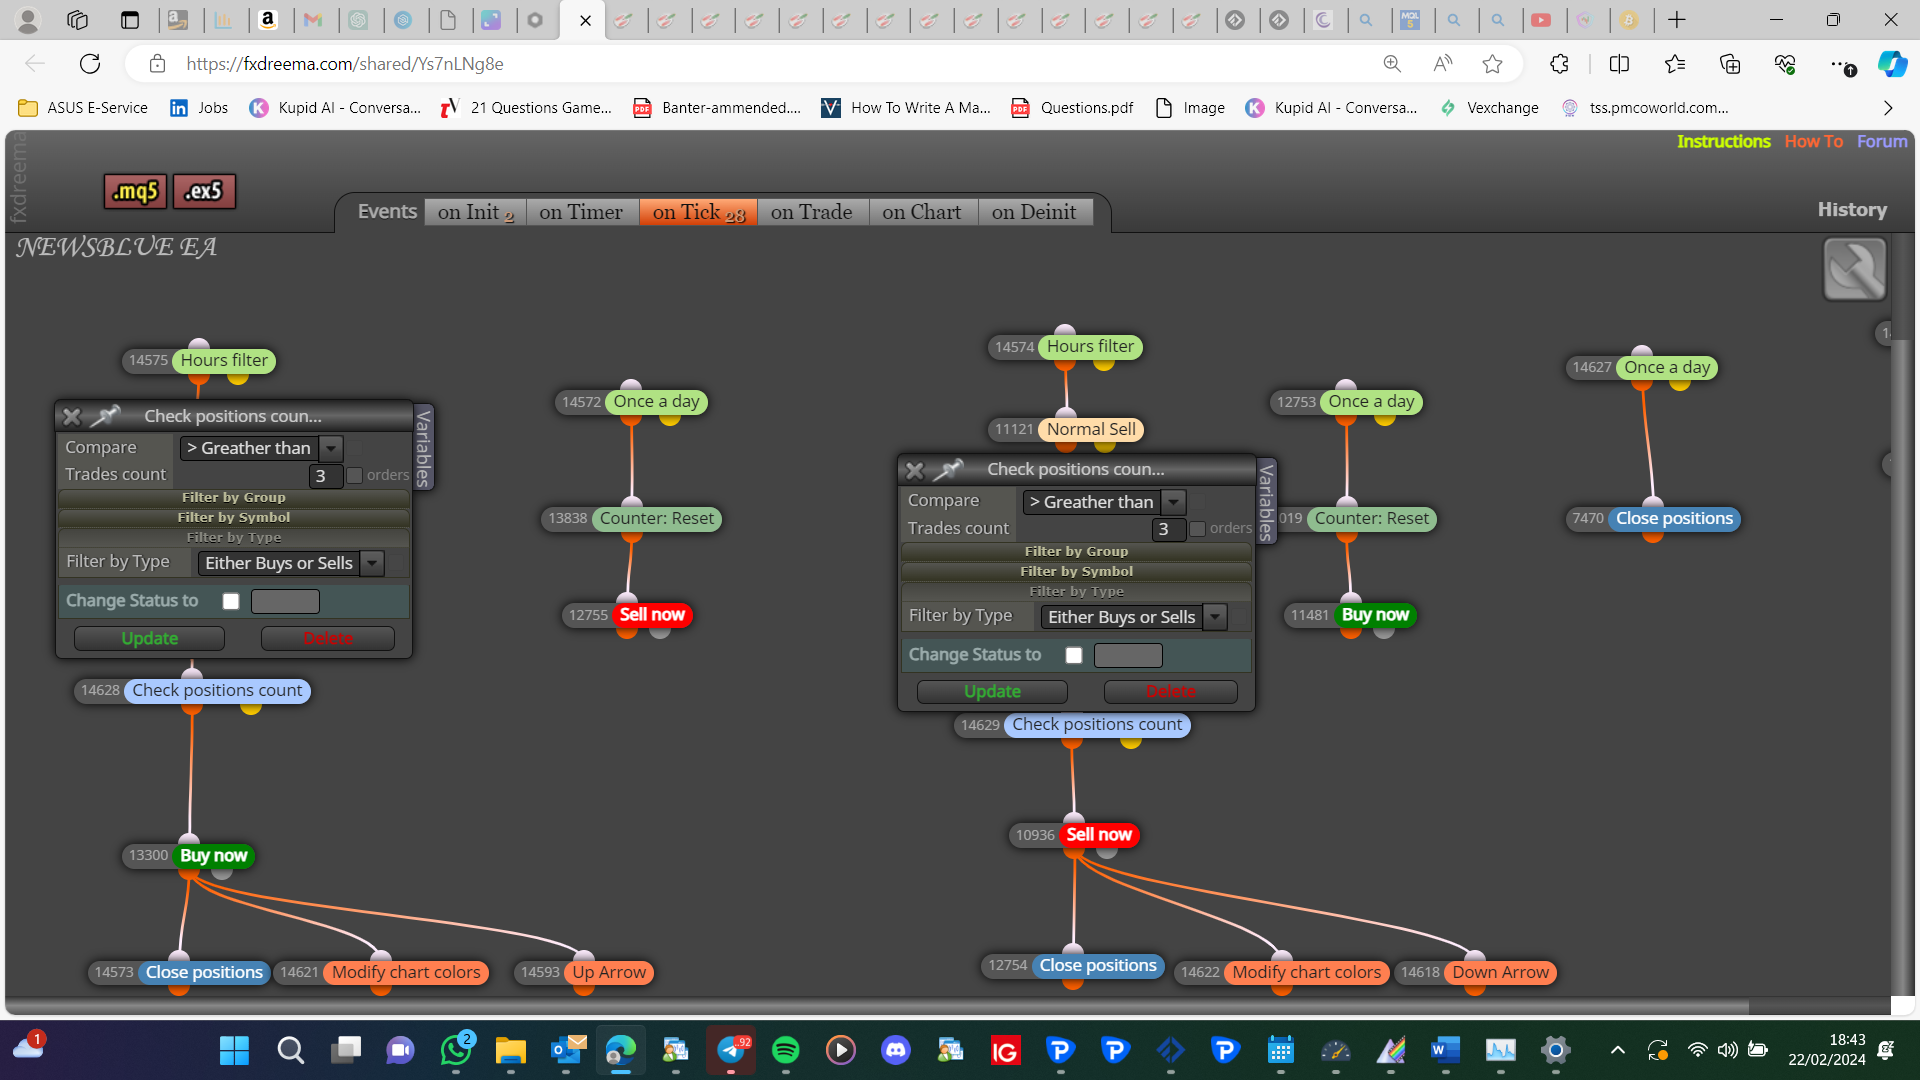Click status value field in left panel
The height and width of the screenshot is (1080, 1920).
click(x=285, y=601)
